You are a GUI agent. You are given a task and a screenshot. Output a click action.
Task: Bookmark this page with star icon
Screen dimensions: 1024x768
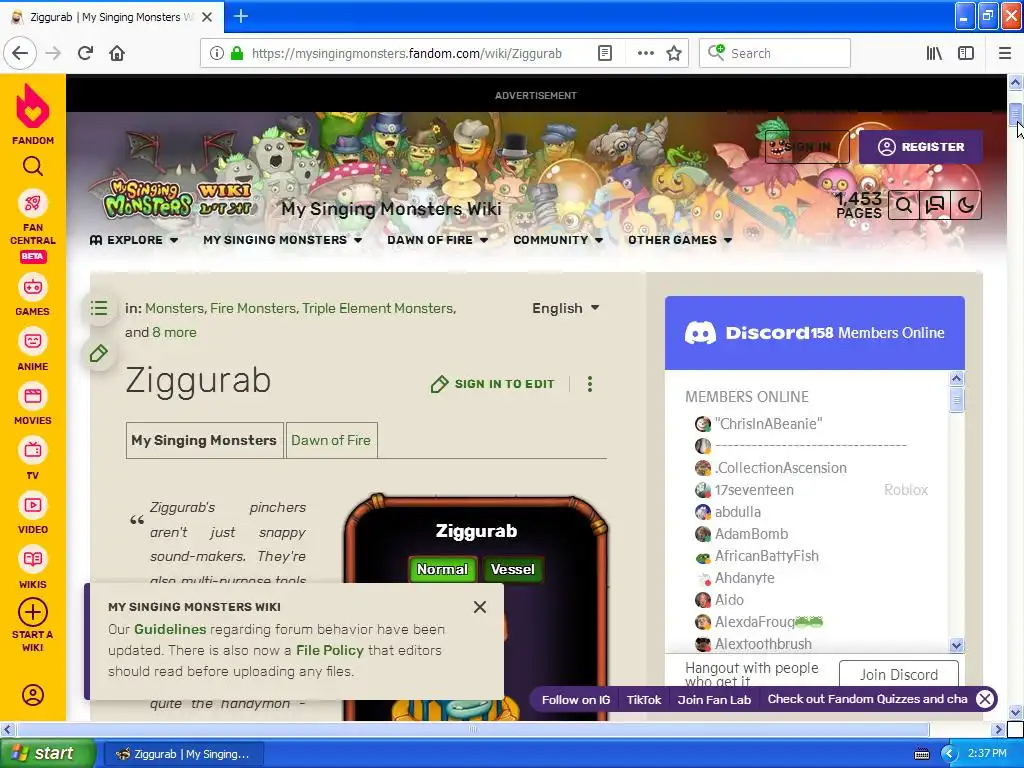coord(674,54)
